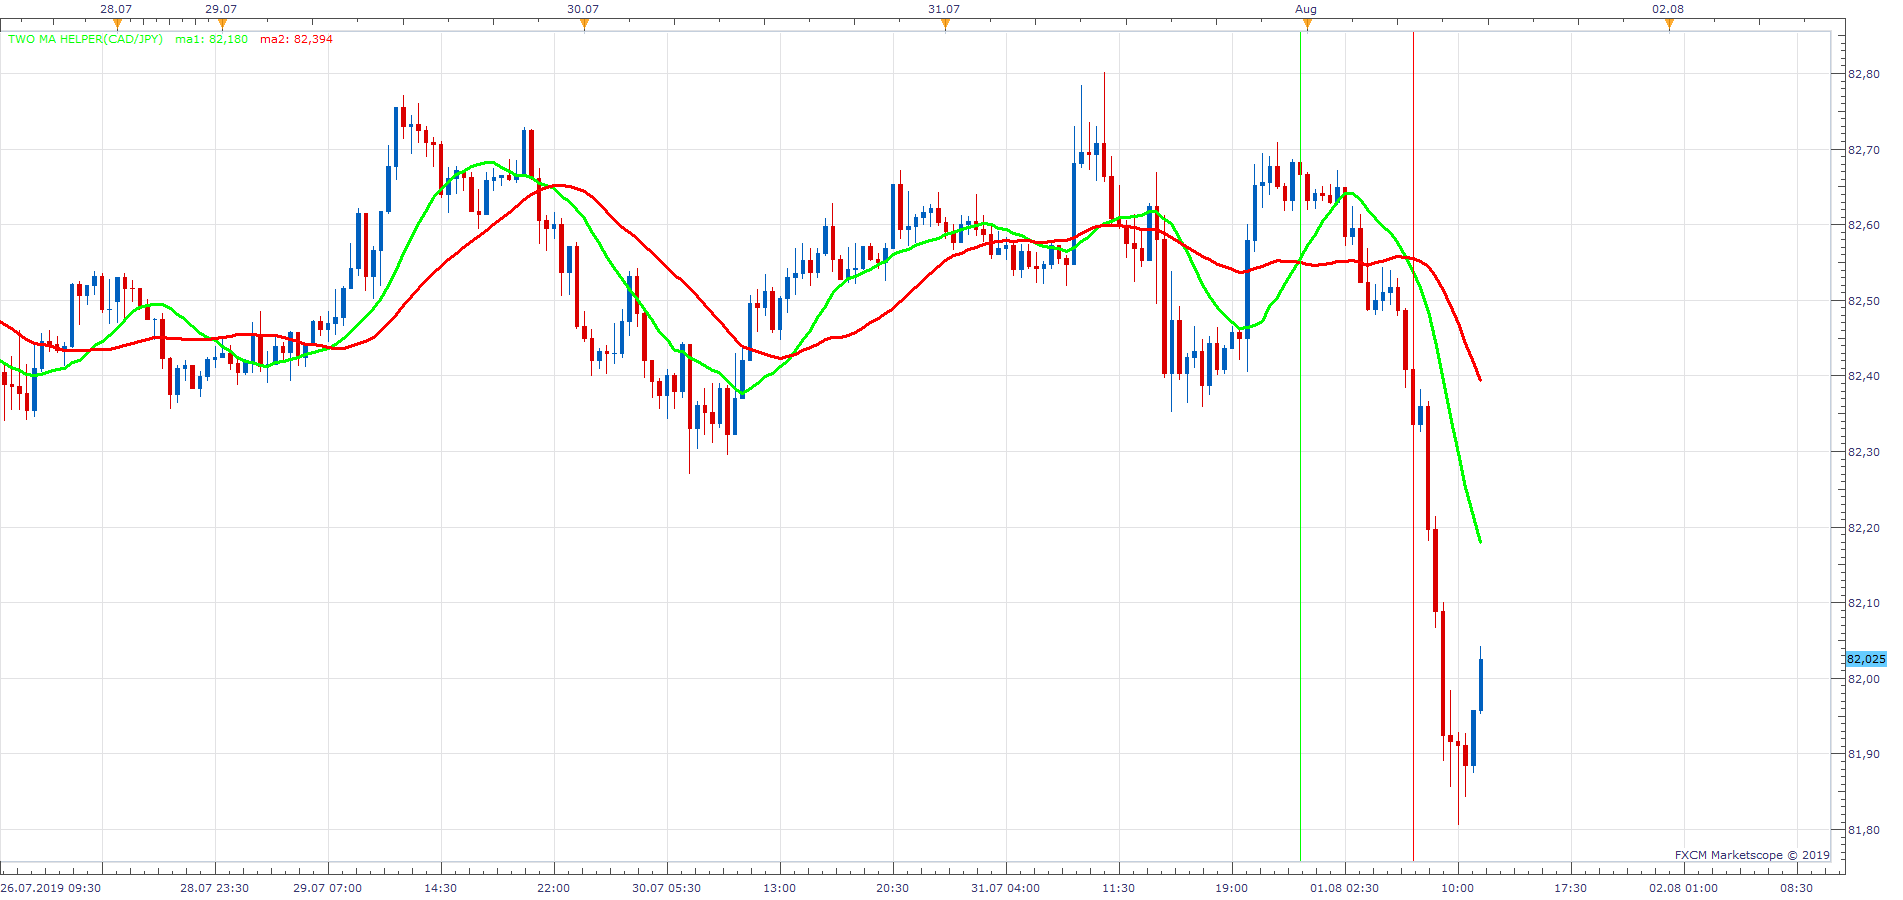The width and height of the screenshot is (1903, 900).
Task: Click the orange day marker below 02.08
Action: point(1669,24)
